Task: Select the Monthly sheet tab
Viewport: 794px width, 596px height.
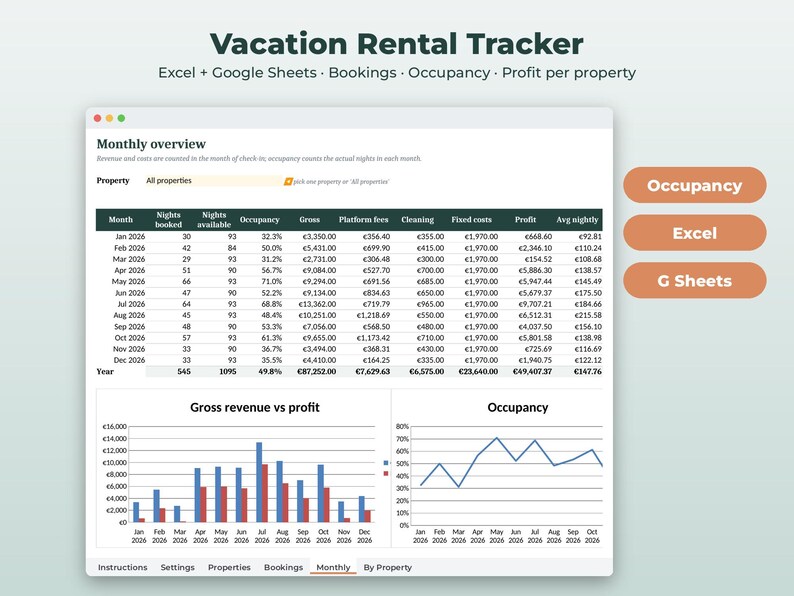Action: click(x=333, y=567)
